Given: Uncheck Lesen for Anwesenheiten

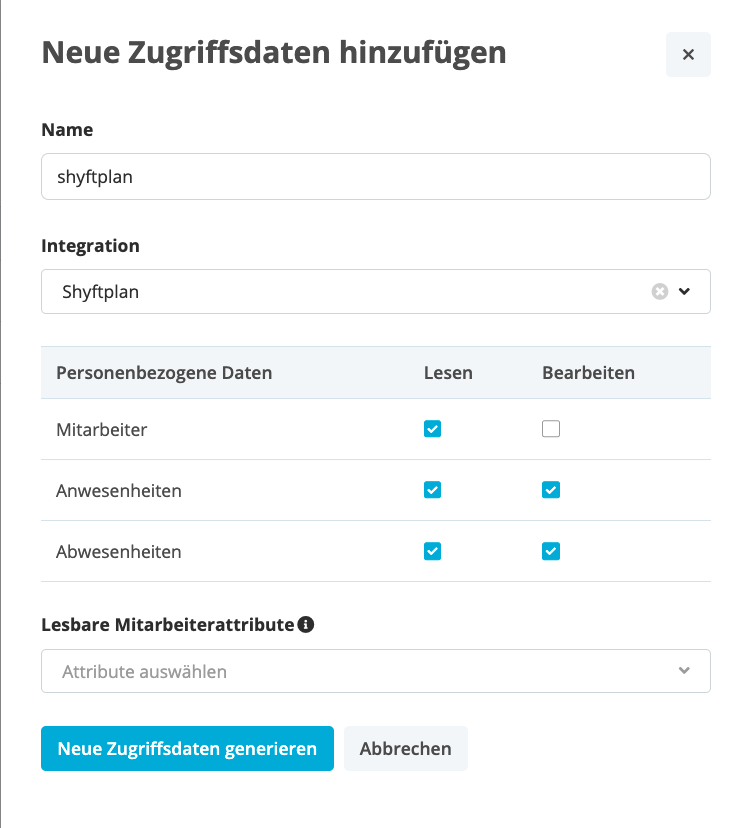Looking at the screenshot, I should [432, 490].
